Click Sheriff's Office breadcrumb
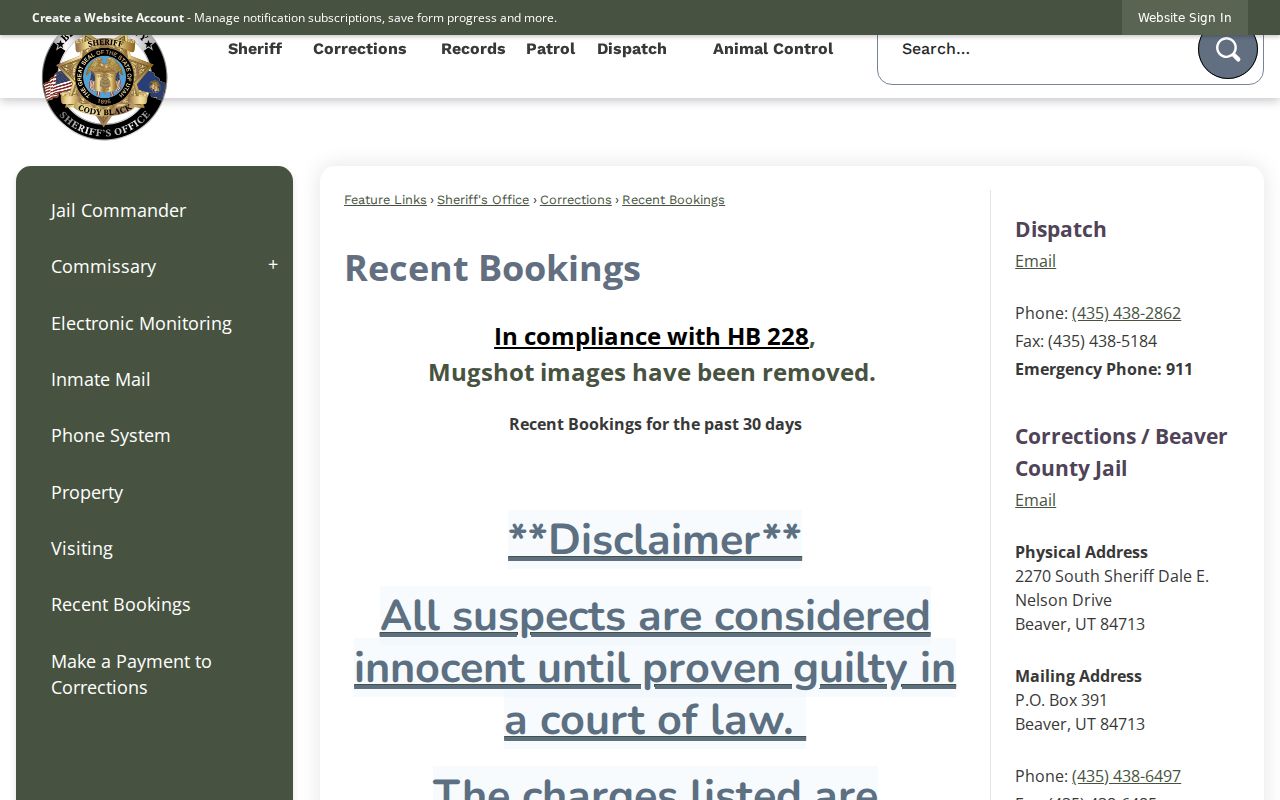The height and width of the screenshot is (800, 1280). (483, 200)
